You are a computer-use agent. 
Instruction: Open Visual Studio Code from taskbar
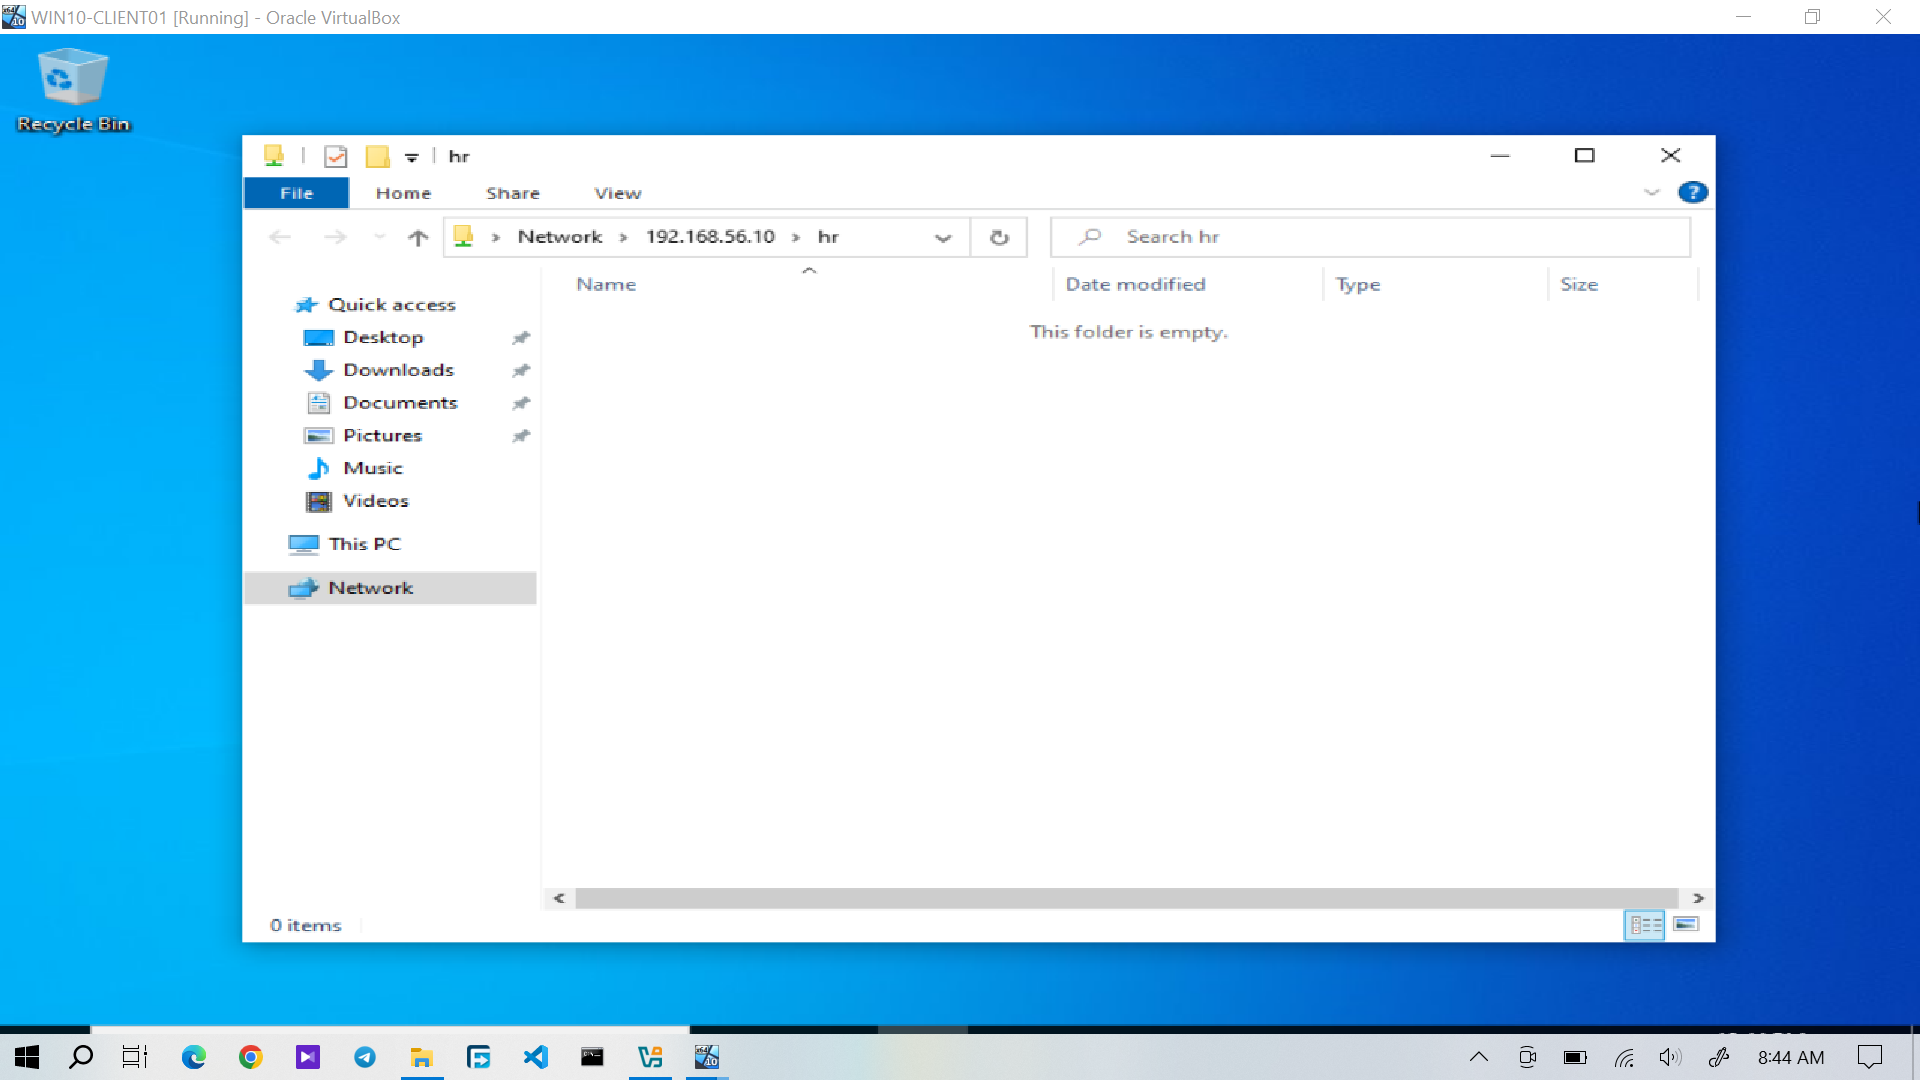(x=536, y=1057)
